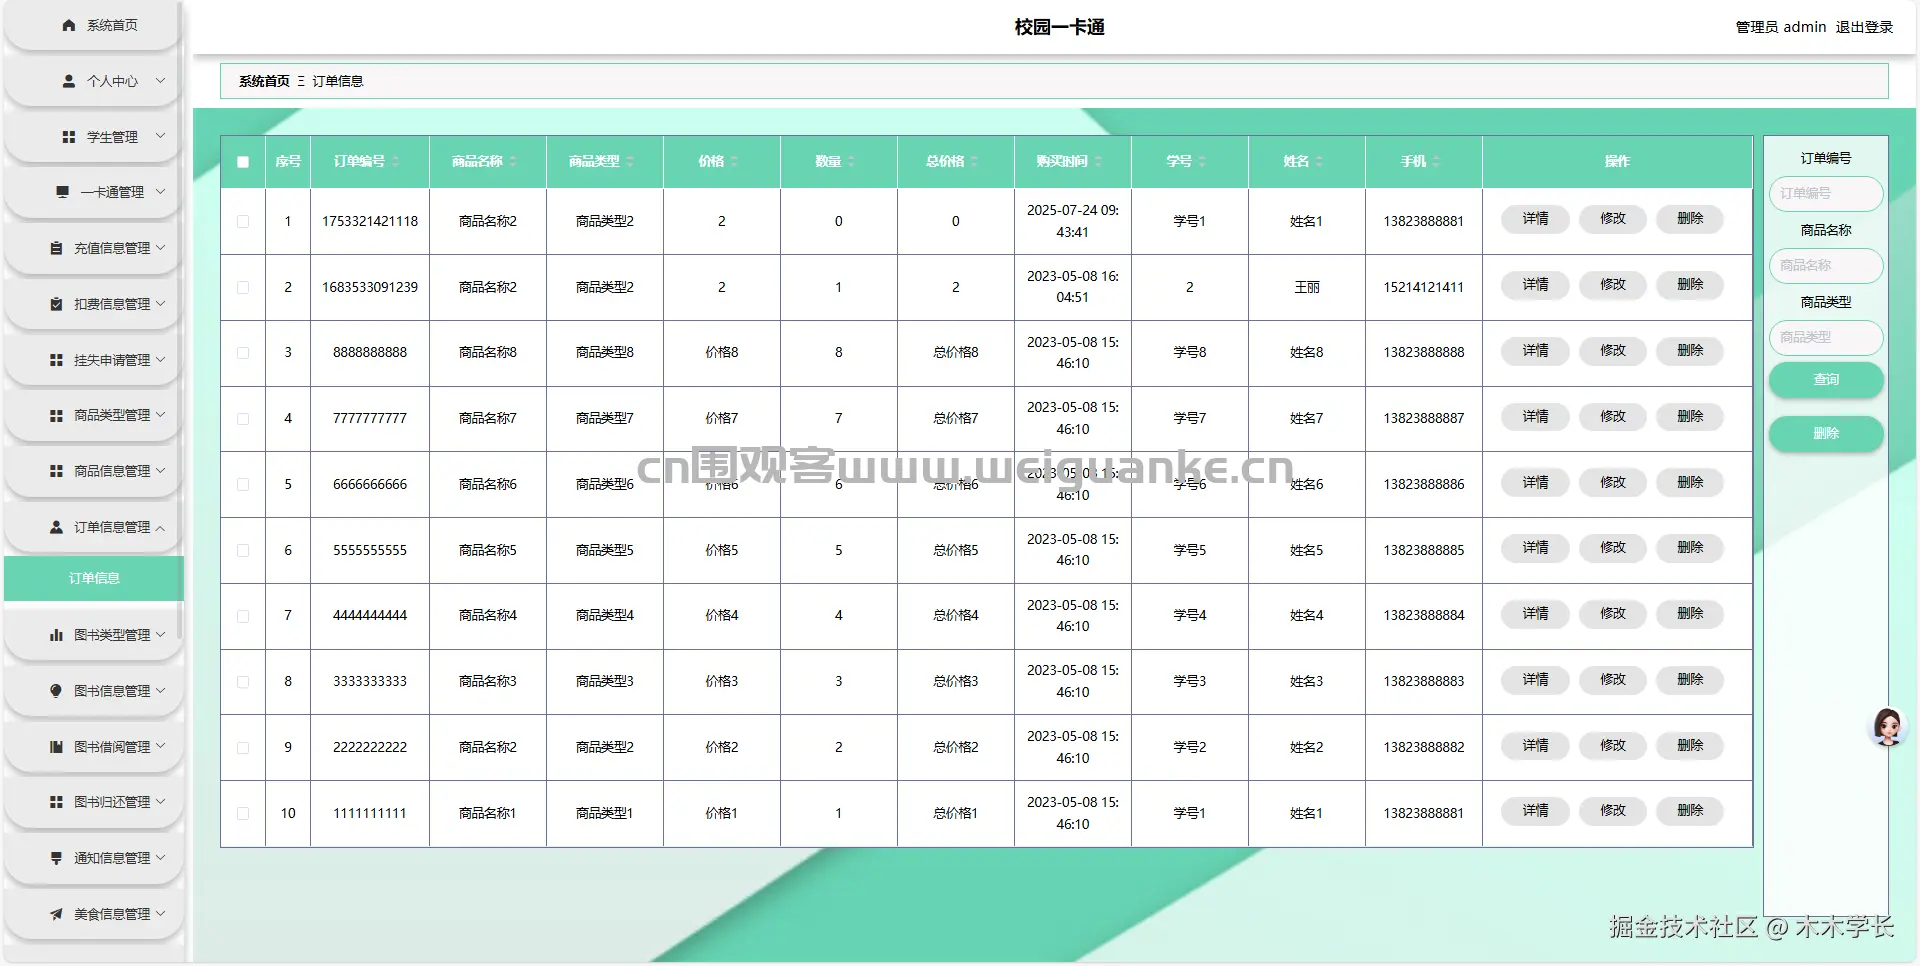
Task: Sort by 学号 column arrows
Action: pos(1202,161)
